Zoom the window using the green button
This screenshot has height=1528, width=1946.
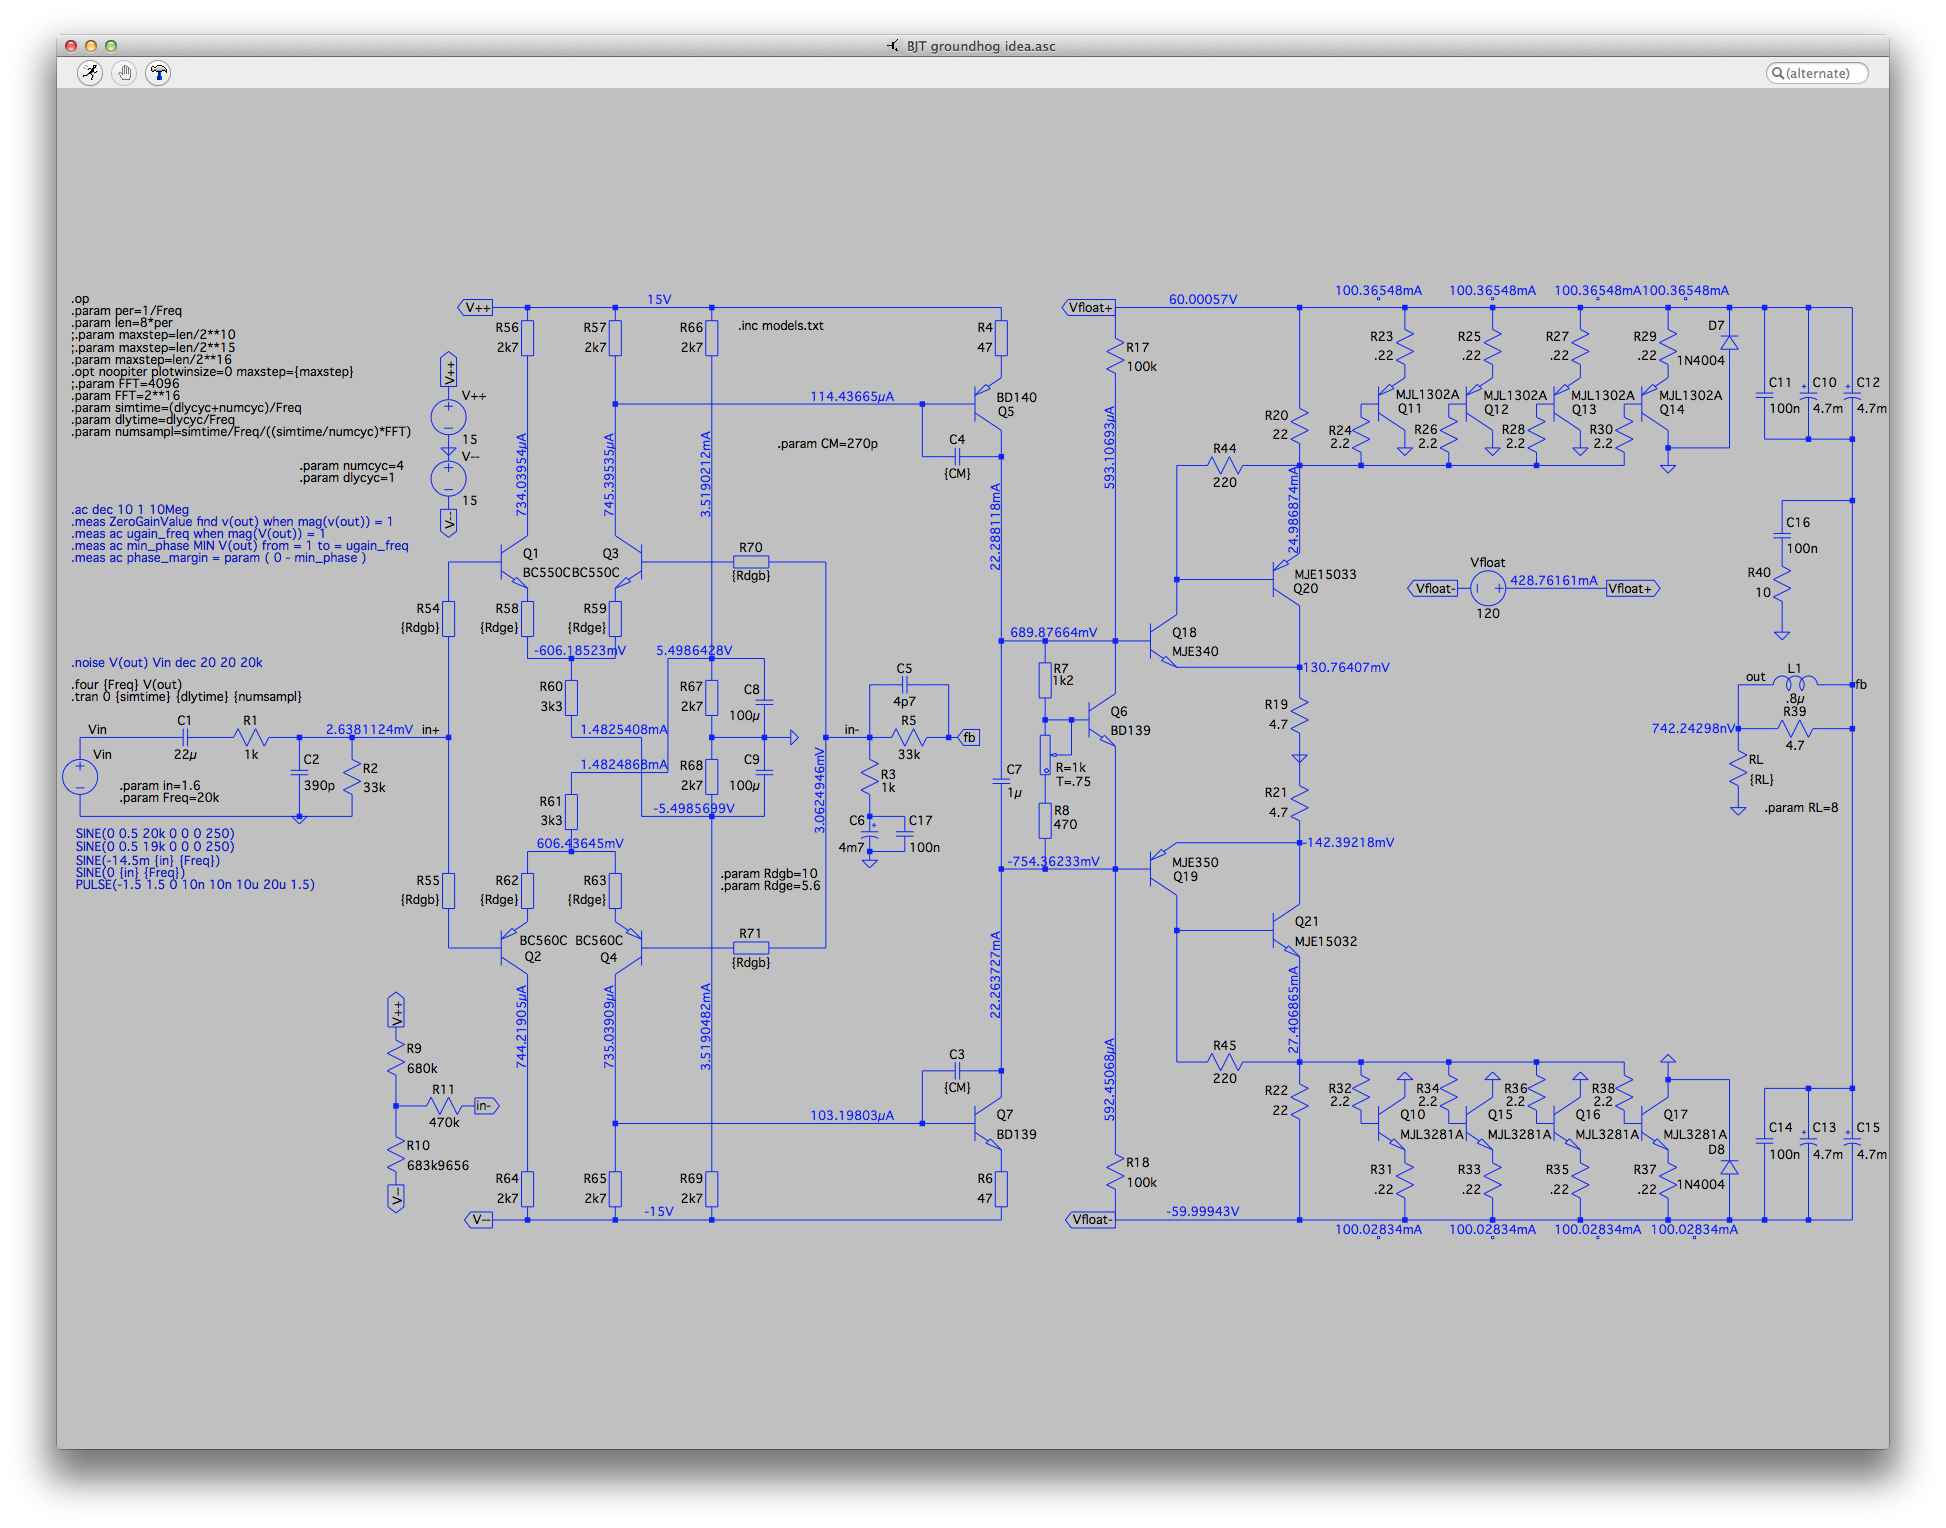pyautogui.click(x=111, y=46)
